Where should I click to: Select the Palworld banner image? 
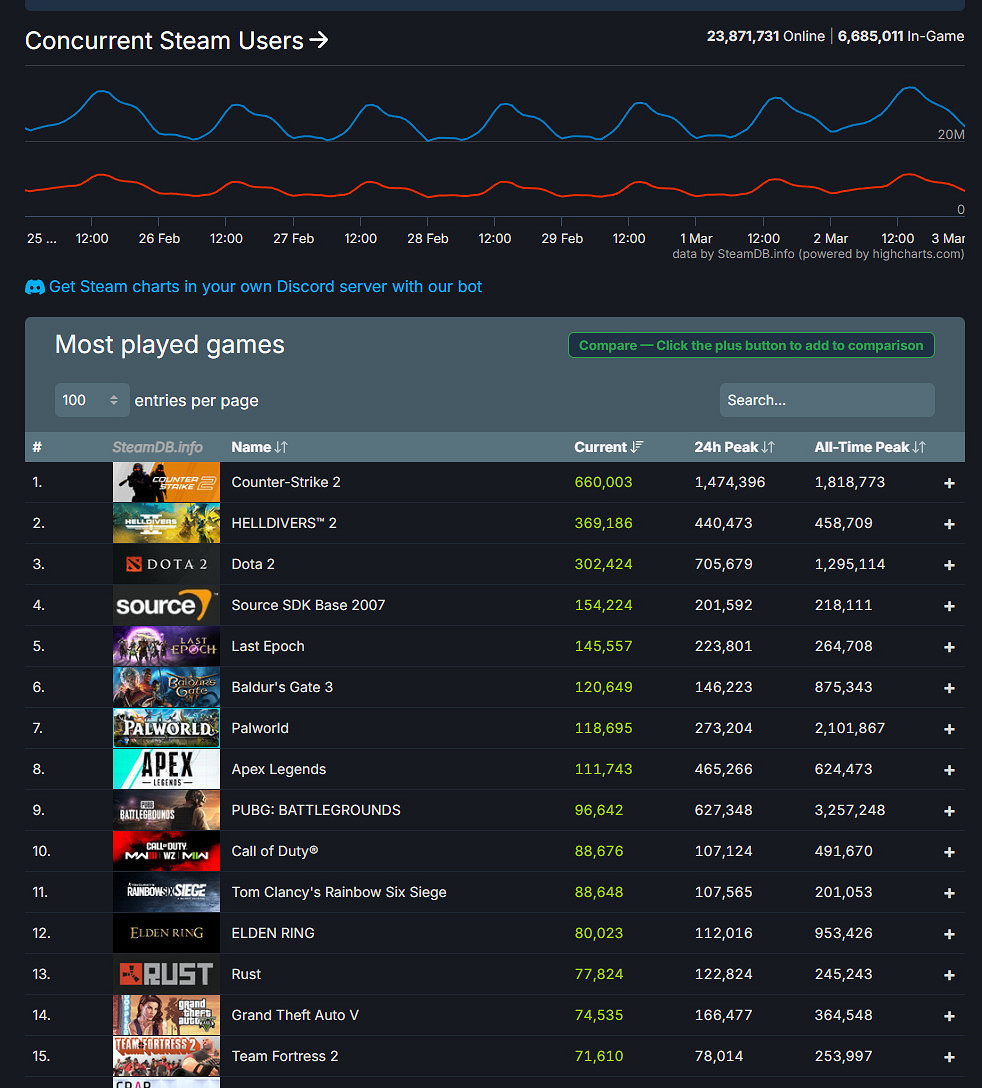[166, 728]
